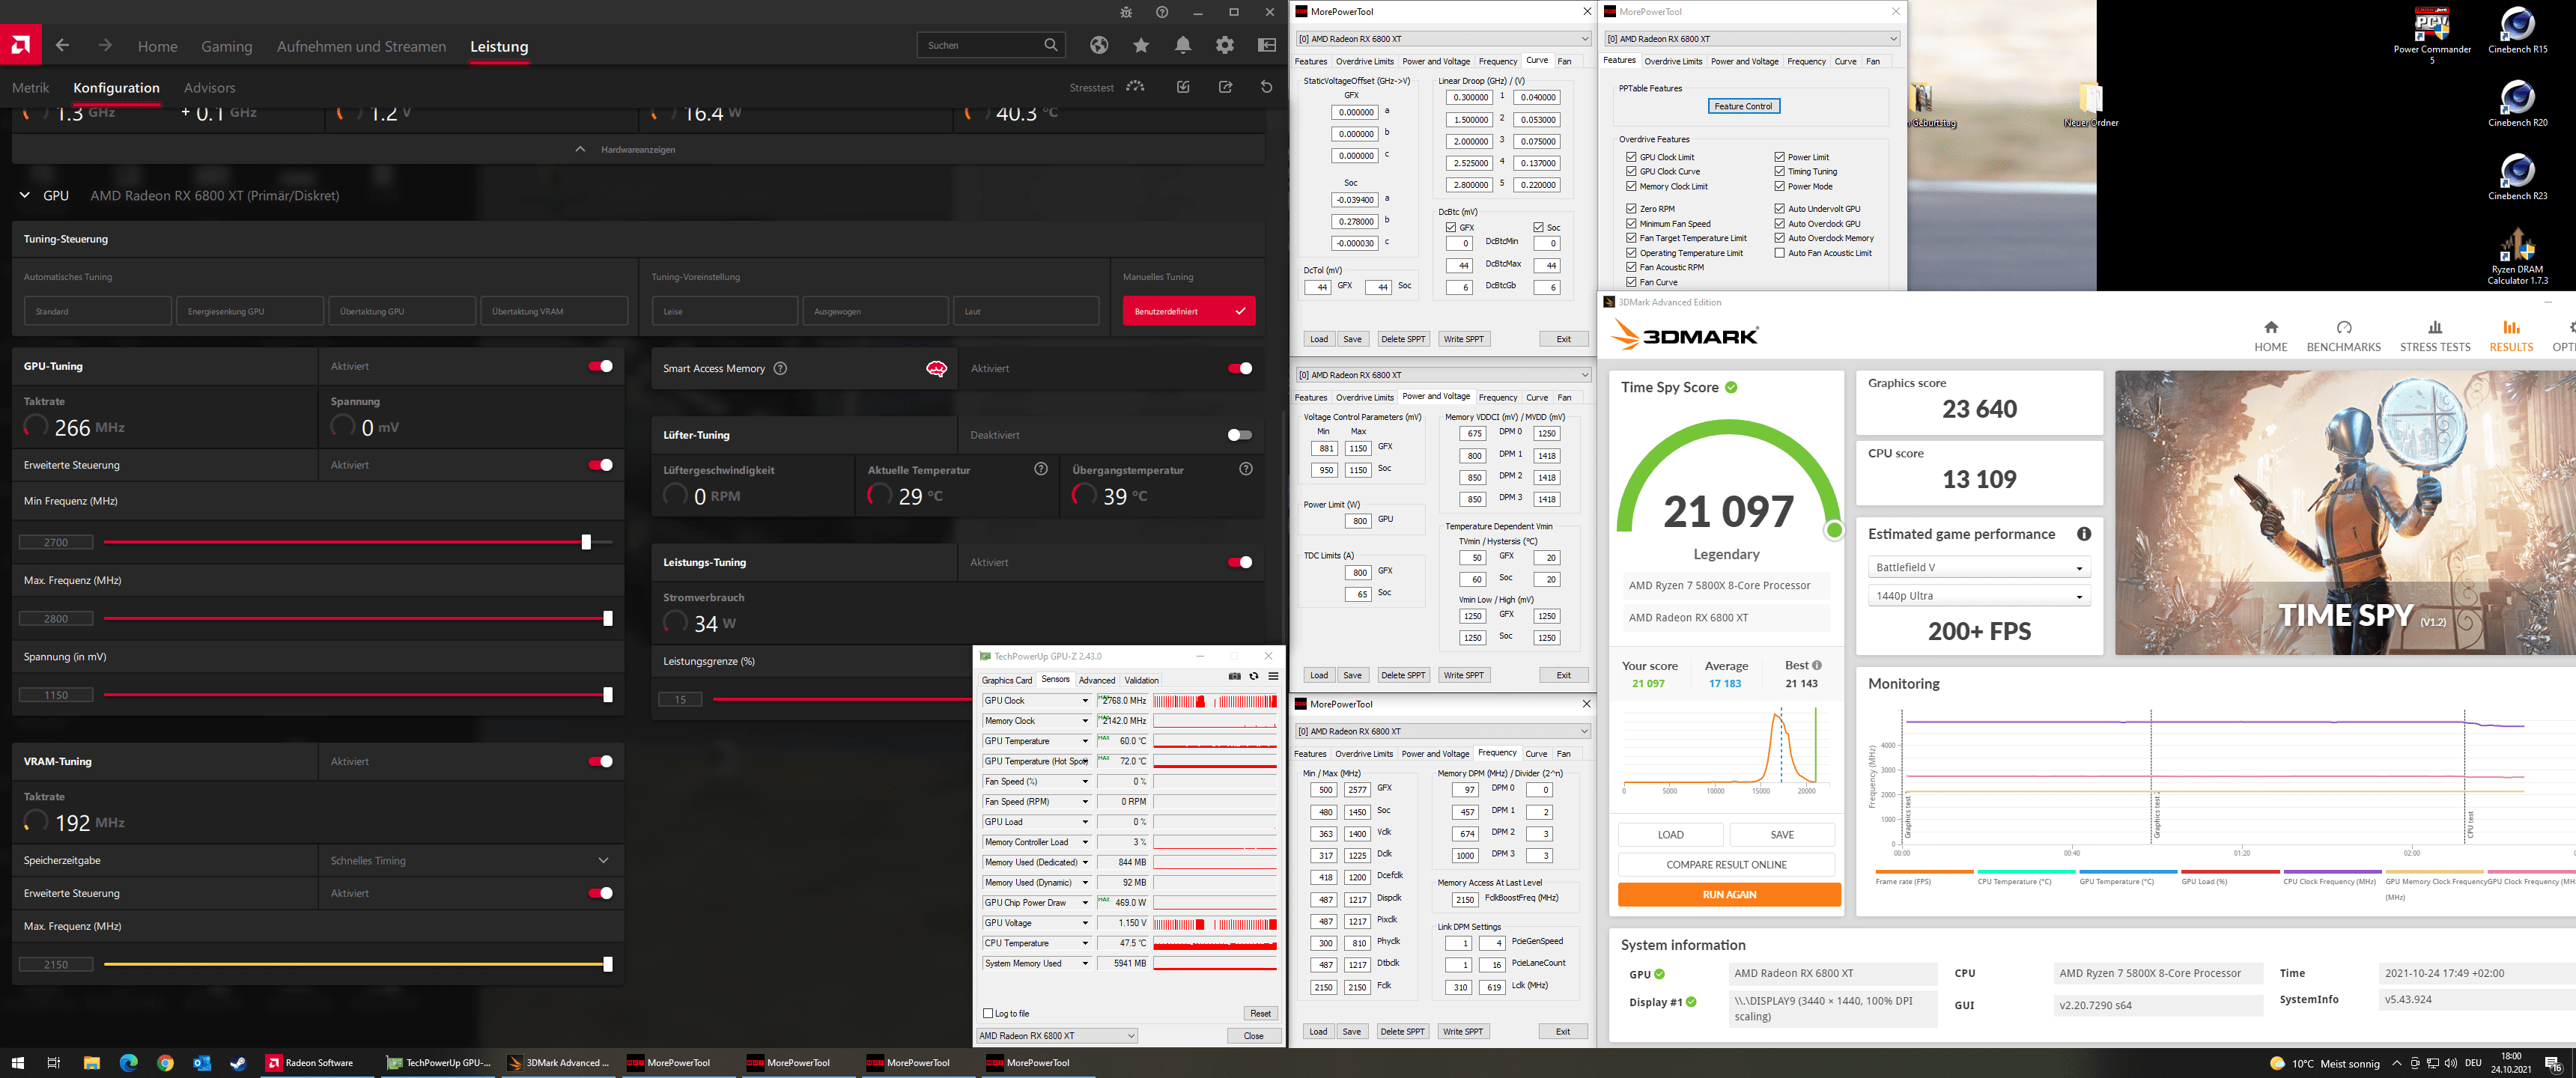
Task: Open the Advisors sub-tab
Action: pyautogui.click(x=209, y=88)
